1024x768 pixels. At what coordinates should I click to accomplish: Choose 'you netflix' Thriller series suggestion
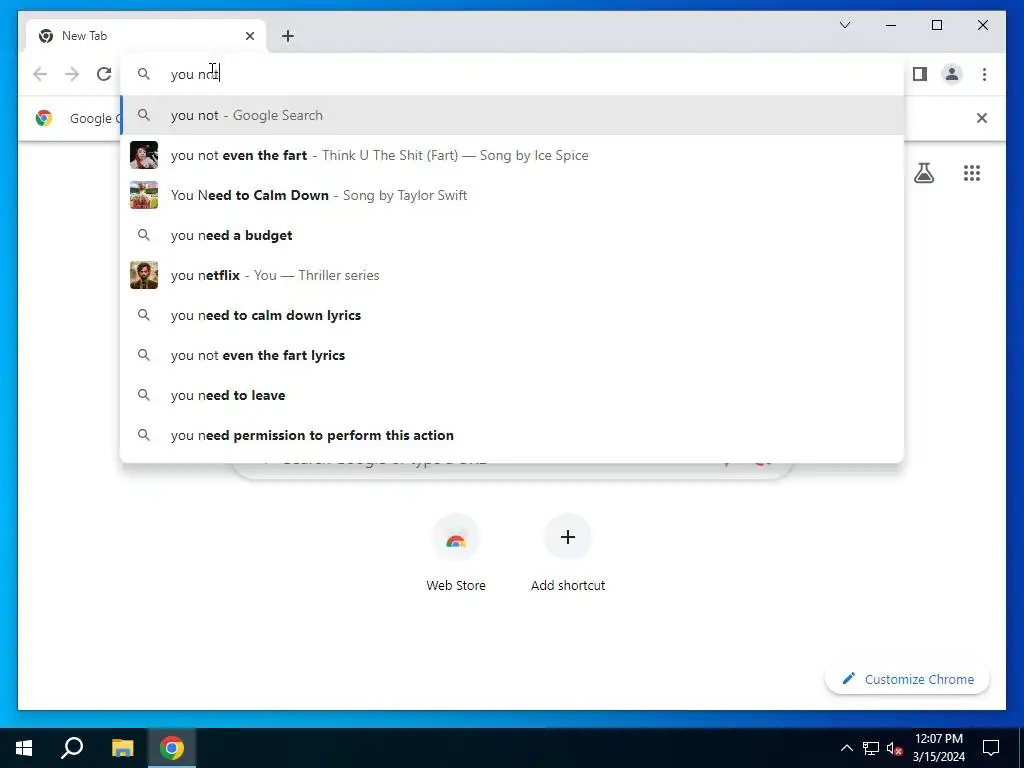pyautogui.click(x=513, y=275)
